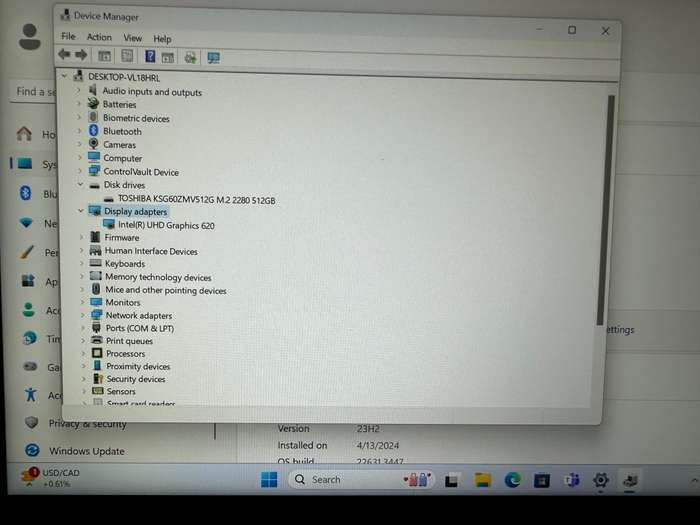Collapse the Disk drives node

pos(80,184)
